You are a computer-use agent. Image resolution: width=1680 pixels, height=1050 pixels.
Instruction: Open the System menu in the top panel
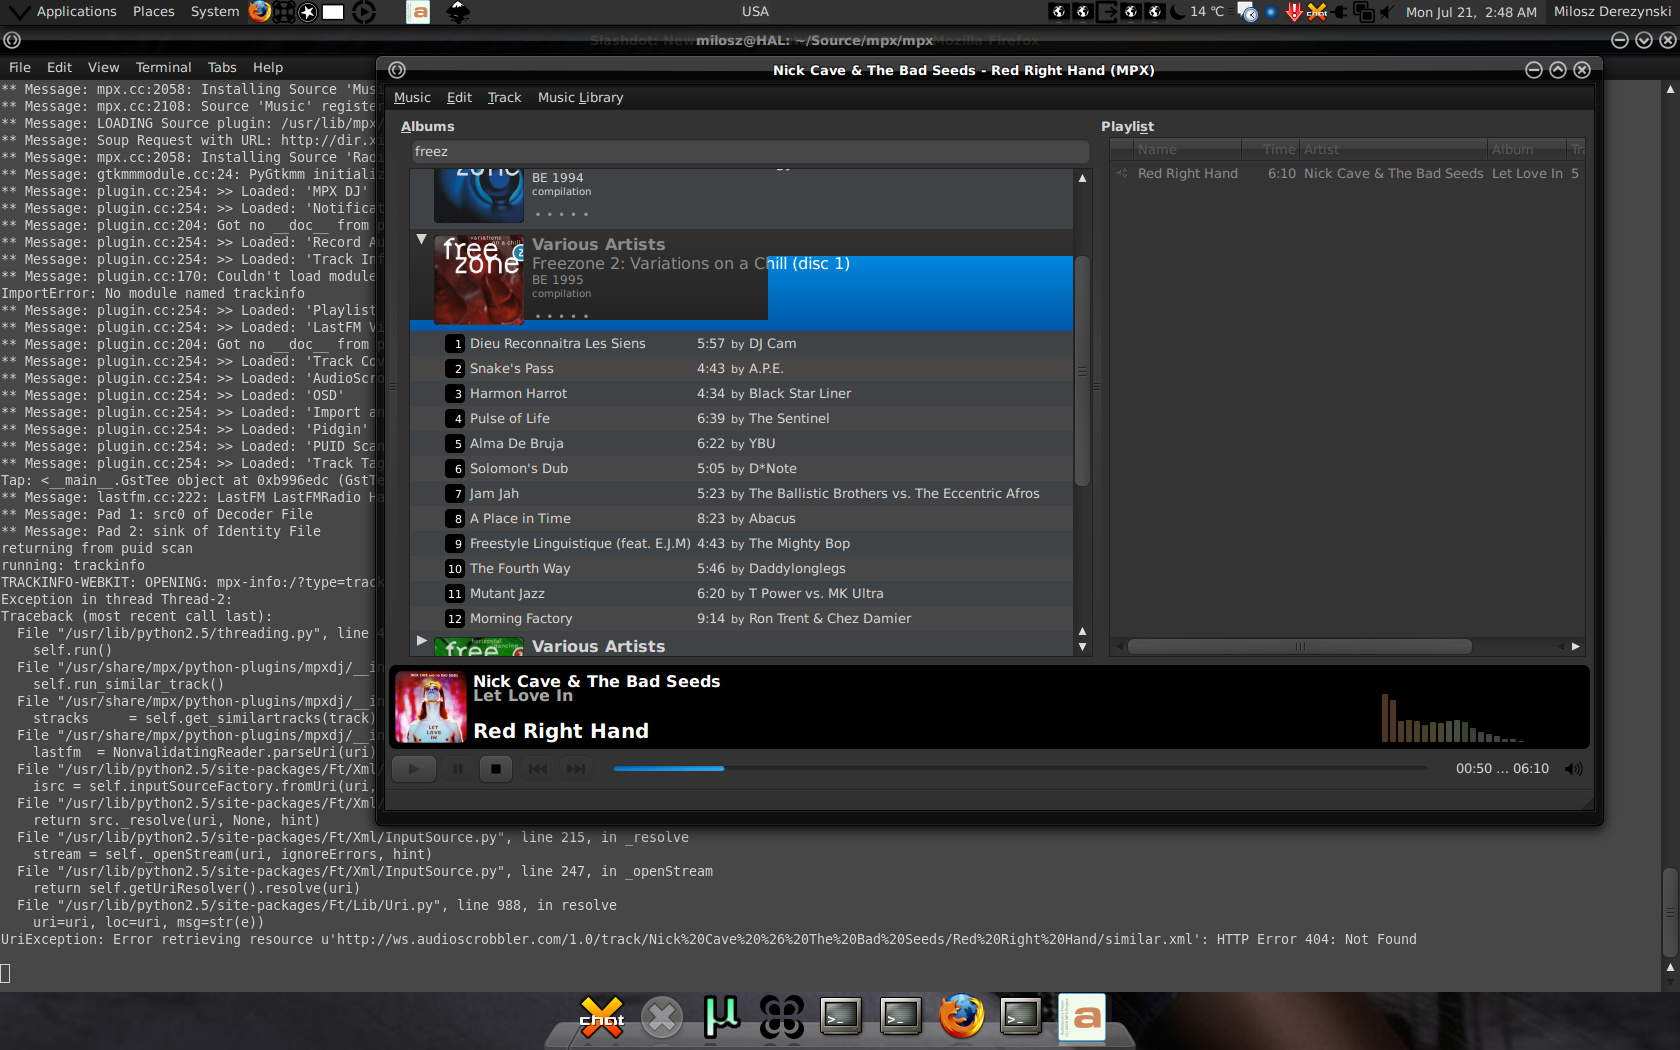pos(215,12)
